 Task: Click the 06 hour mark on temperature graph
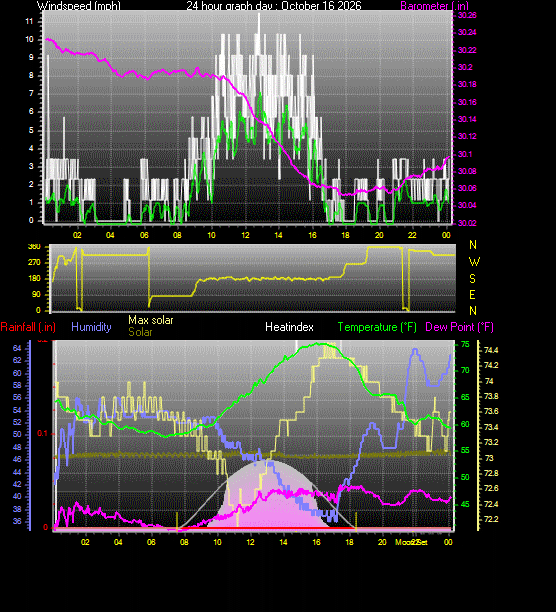151,542
